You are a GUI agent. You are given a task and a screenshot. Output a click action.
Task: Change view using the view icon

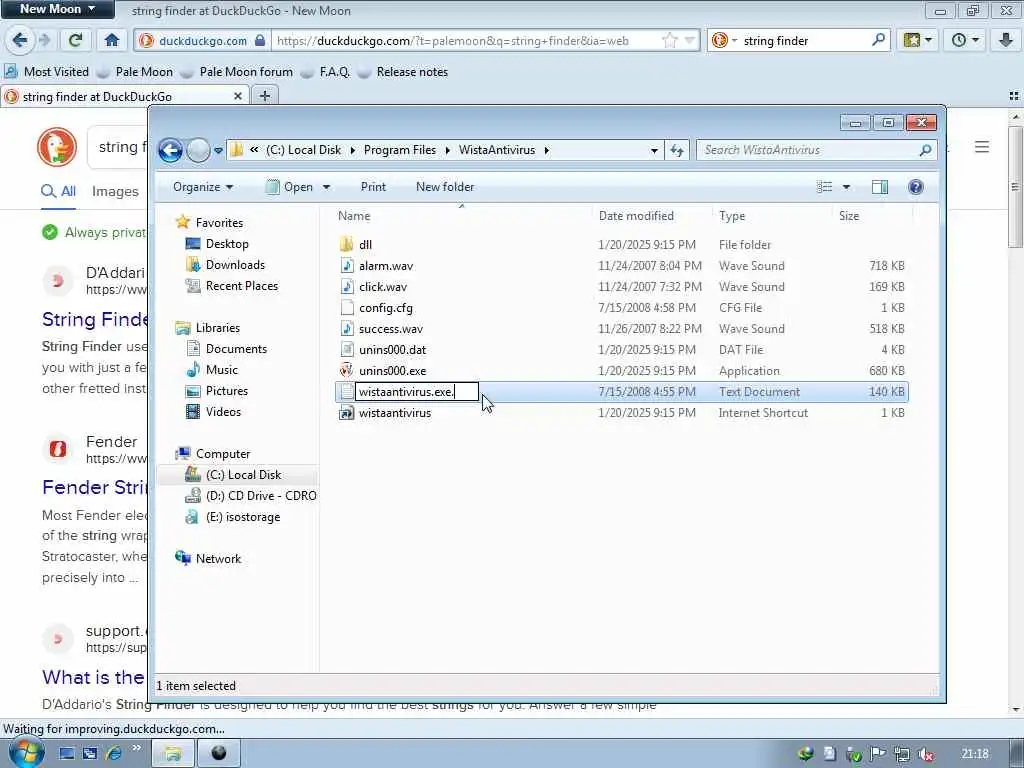pos(825,187)
